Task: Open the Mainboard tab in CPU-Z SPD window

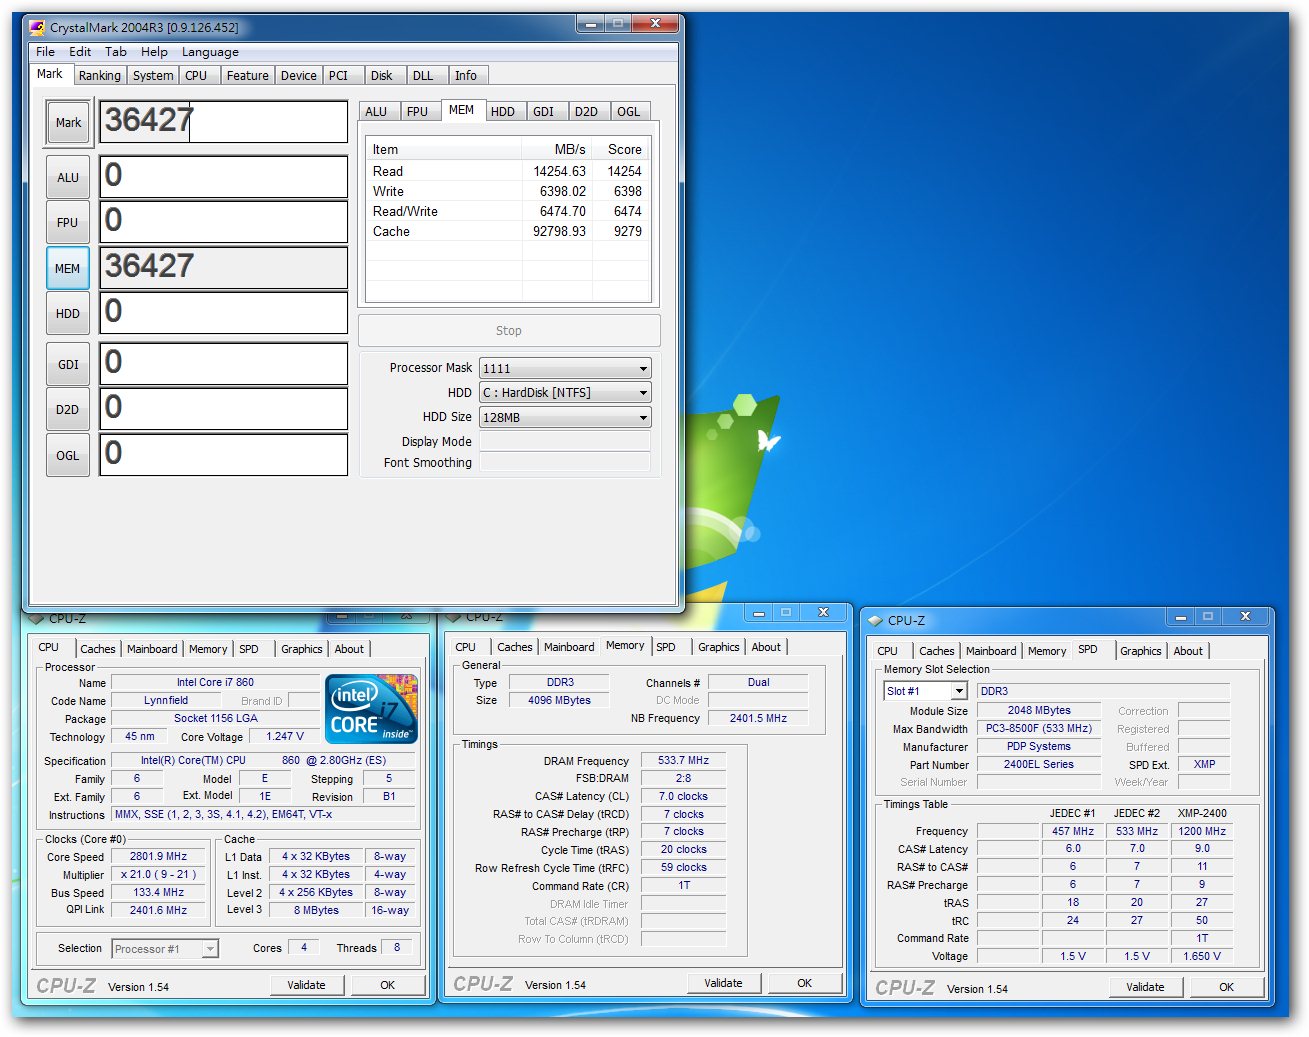Action: point(990,651)
